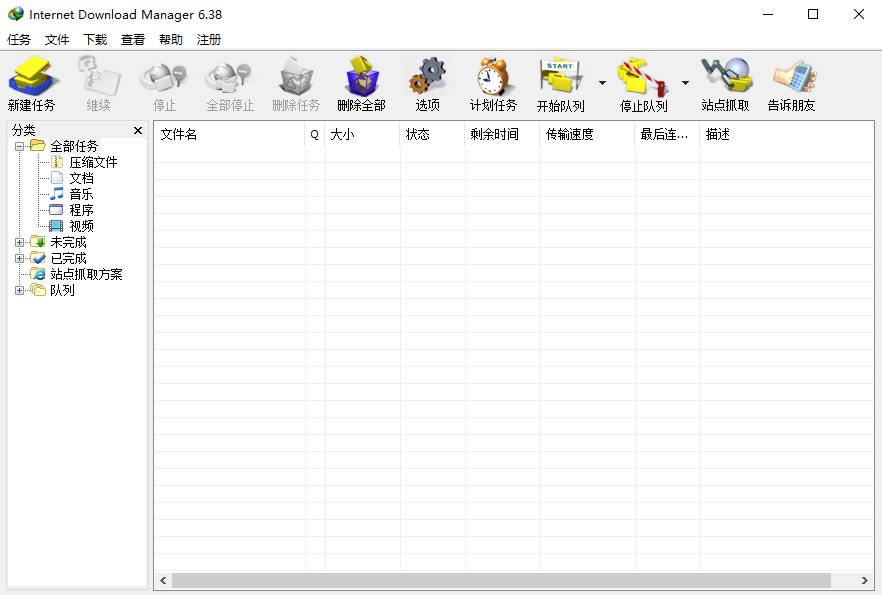Sort by the 最后连... column header
The width and height of the screenshot is (882, 595).
coord(668,134)
